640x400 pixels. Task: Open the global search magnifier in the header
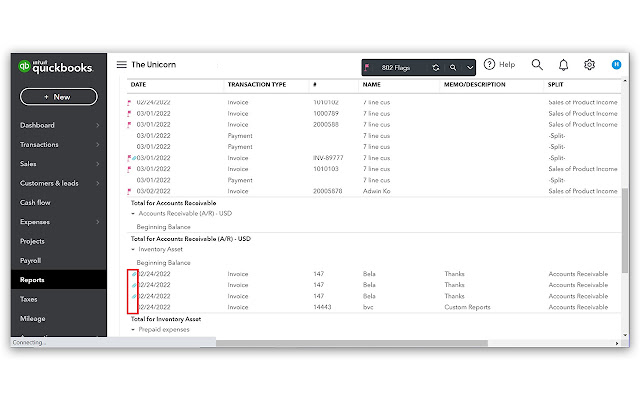point(537,64)
